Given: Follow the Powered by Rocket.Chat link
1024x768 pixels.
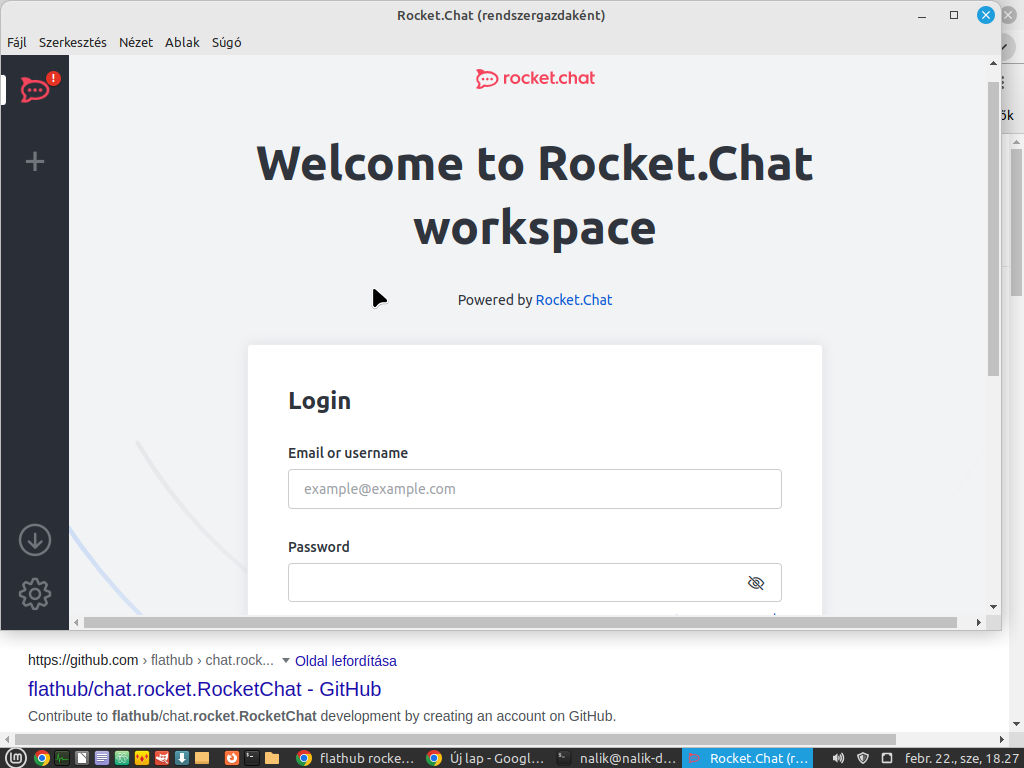Looking at the screenshot, I should (x=573, y=300).
